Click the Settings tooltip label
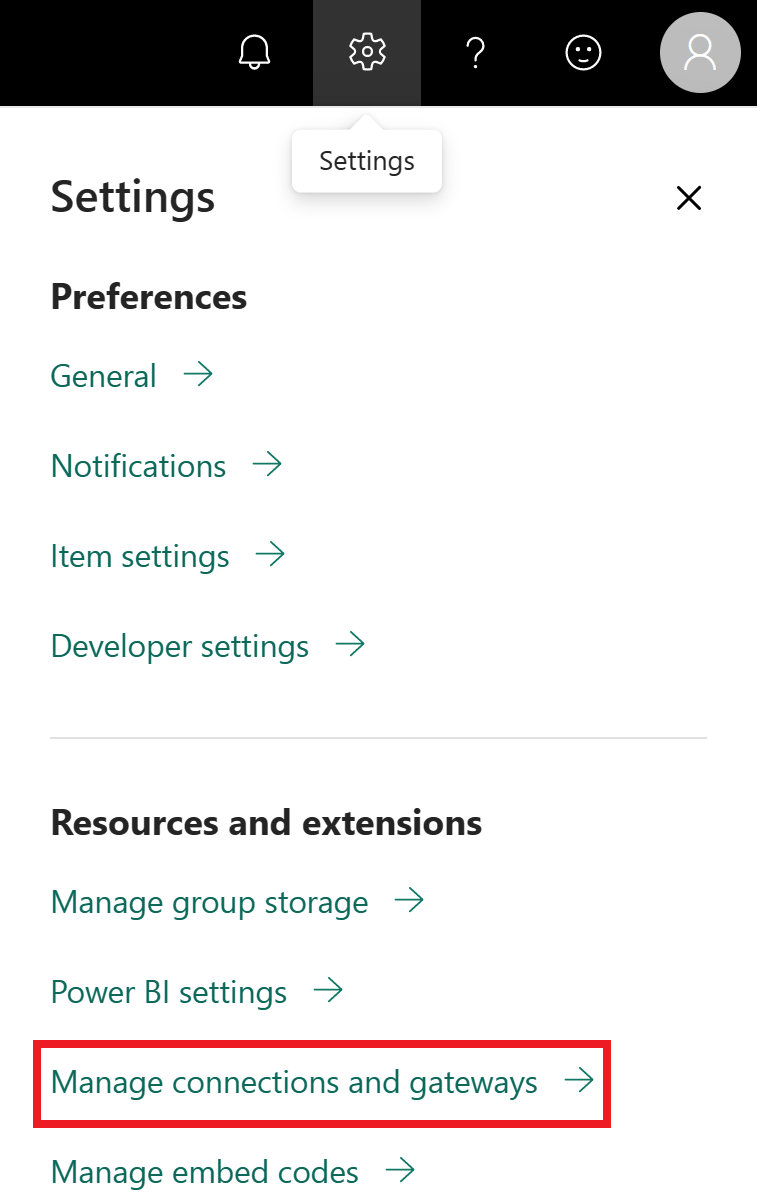This screenshot has width=757, height=1195. click(366, 160)
